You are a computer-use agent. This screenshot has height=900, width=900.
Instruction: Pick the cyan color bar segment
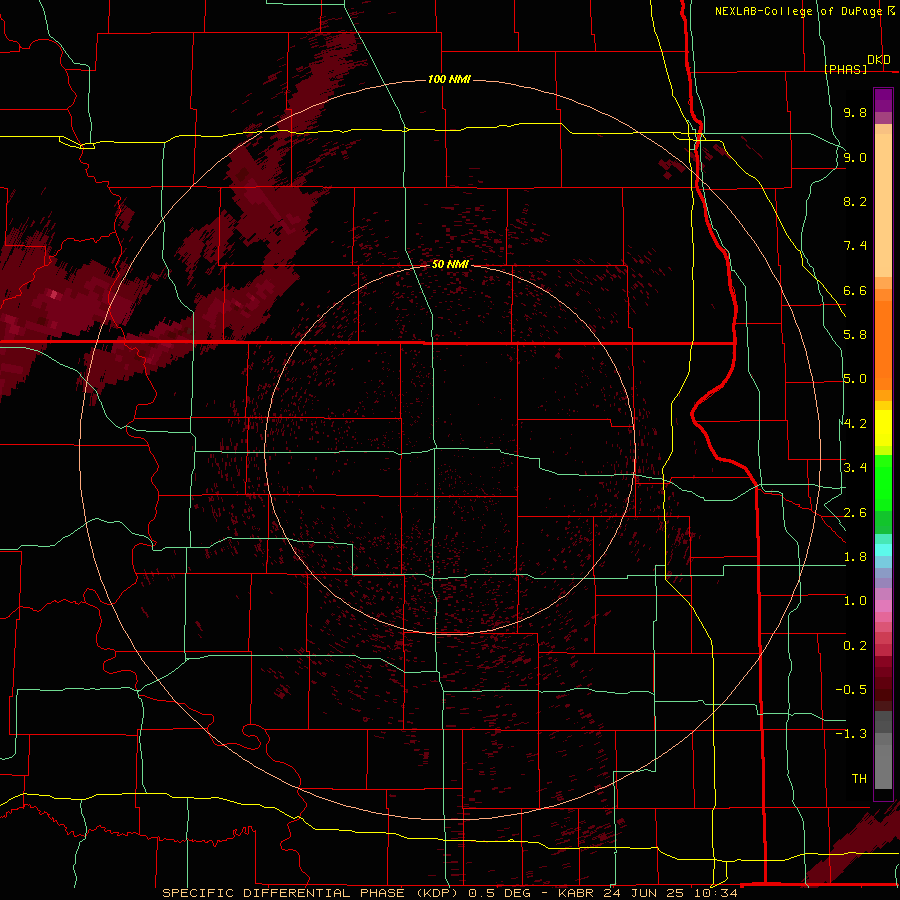pos(883,550)
